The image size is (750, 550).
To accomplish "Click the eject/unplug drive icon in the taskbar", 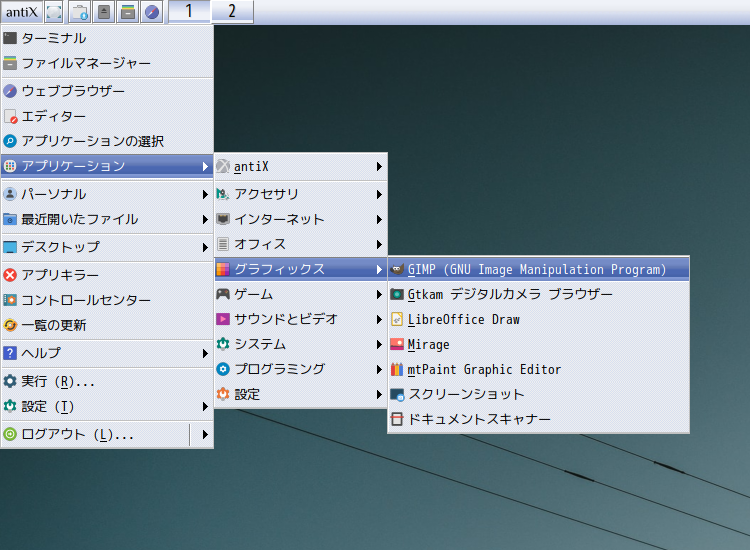I will pyautogui.click(x=104, y=12).
